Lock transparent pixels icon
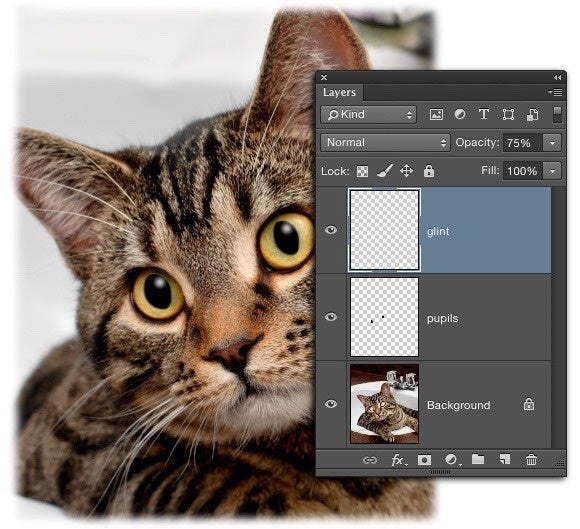580x529 pixels. pos(362,171)
